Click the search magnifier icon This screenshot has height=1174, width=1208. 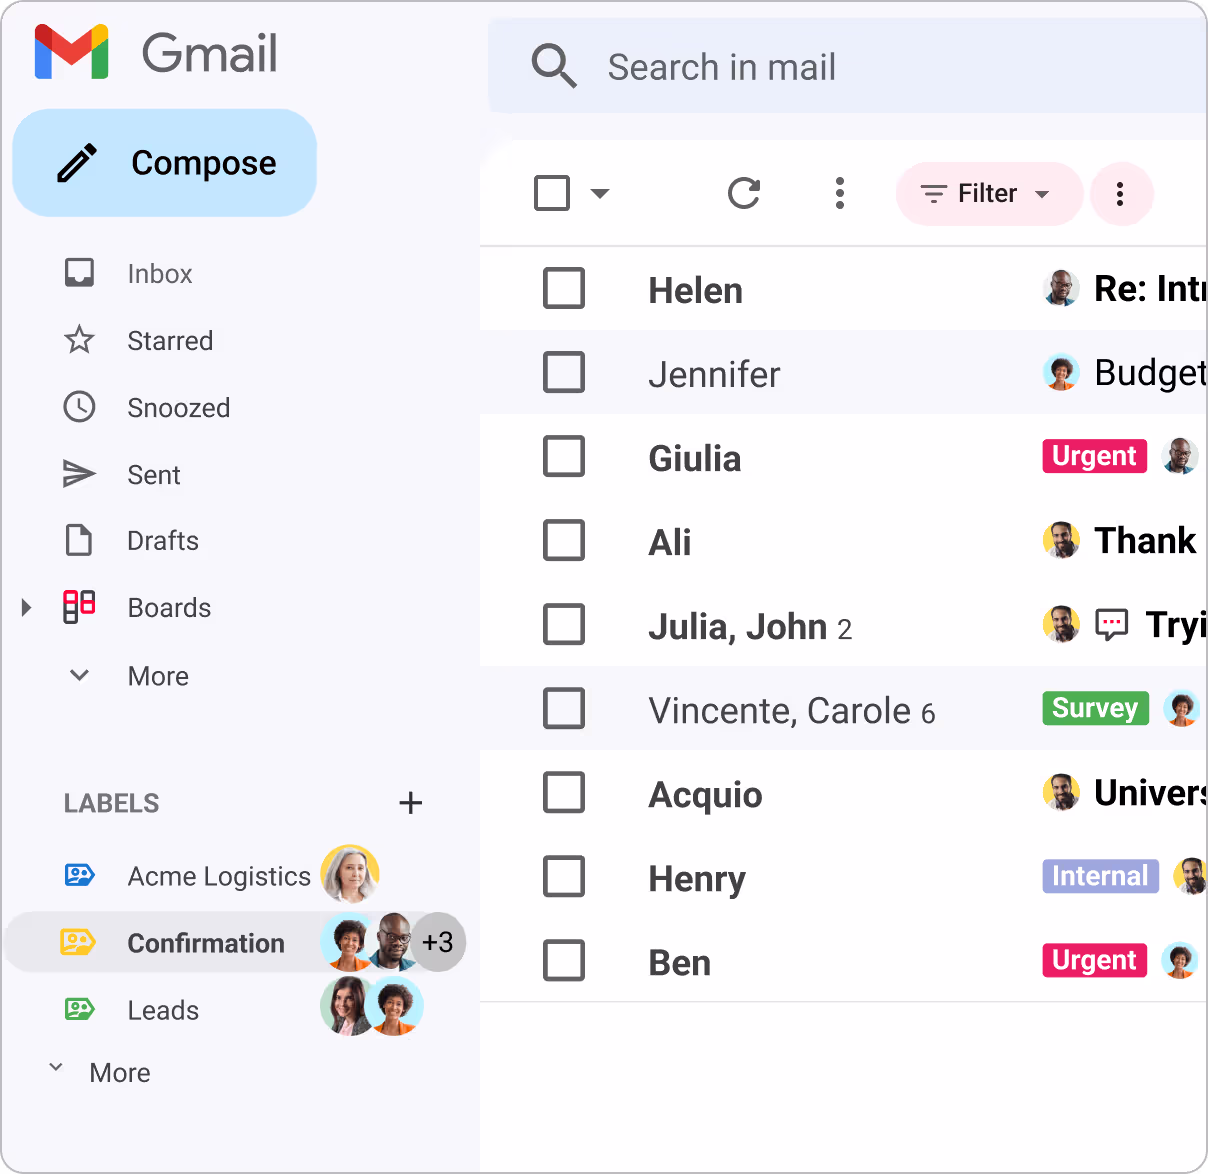554,66
